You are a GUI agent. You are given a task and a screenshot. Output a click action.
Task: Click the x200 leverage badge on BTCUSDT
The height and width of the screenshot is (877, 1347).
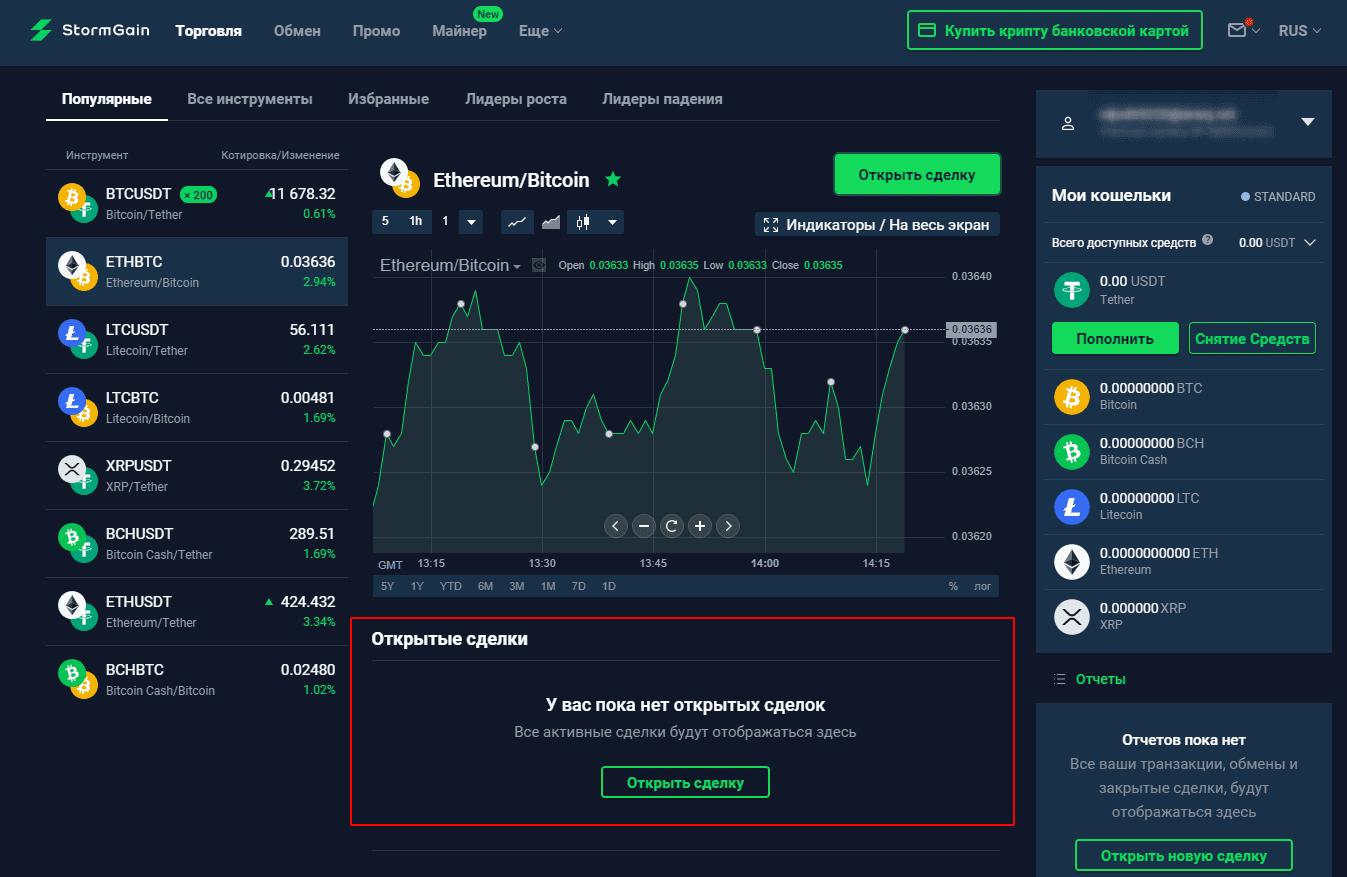(x=199, y=195)
